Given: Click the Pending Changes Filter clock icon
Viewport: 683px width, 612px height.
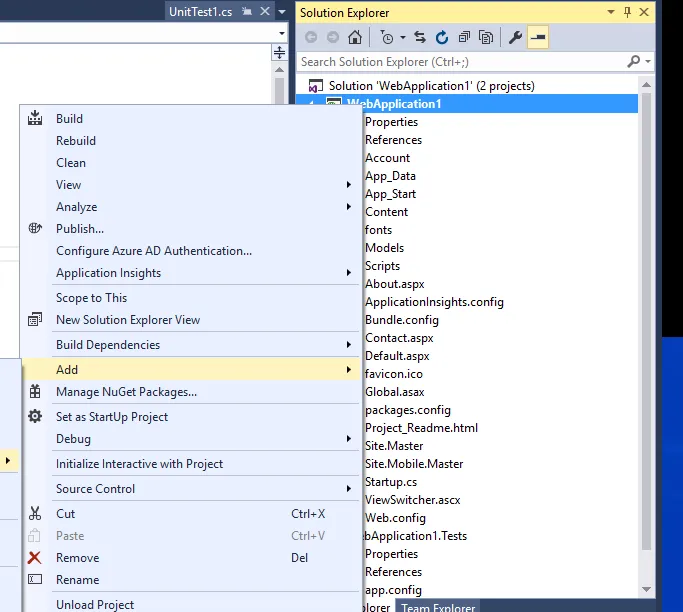Looking at the screenshot, I should 386,37.
